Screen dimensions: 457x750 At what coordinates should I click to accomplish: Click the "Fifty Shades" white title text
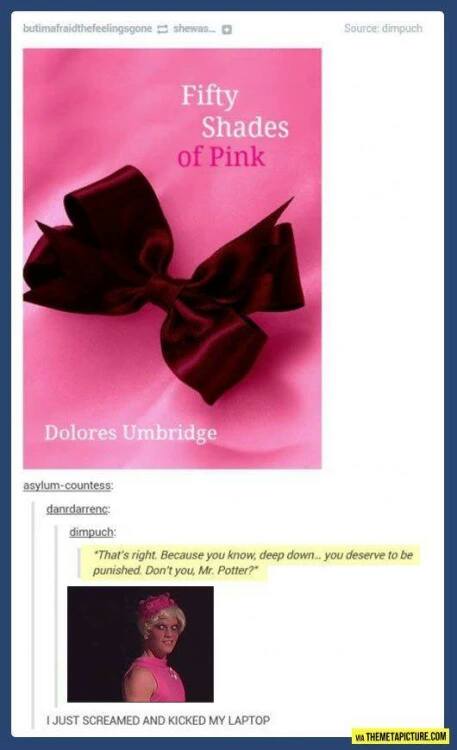[x=235, y=111]
